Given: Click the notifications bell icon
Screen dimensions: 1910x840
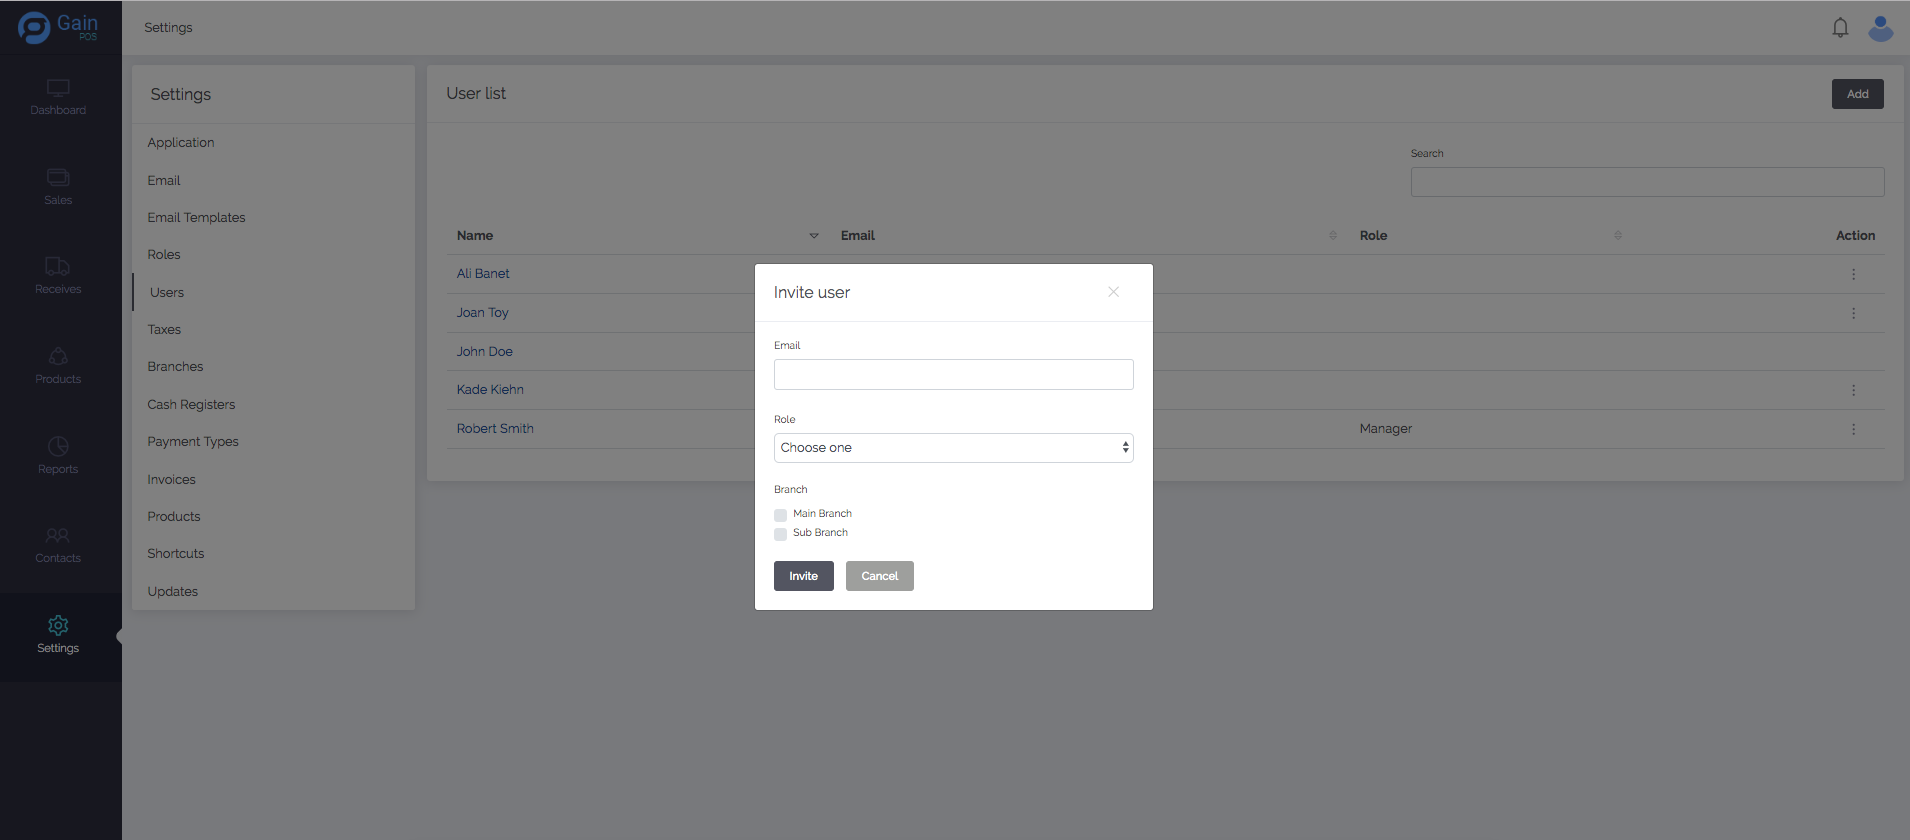Looking at the screenshot, I should tap(1840, 28).
